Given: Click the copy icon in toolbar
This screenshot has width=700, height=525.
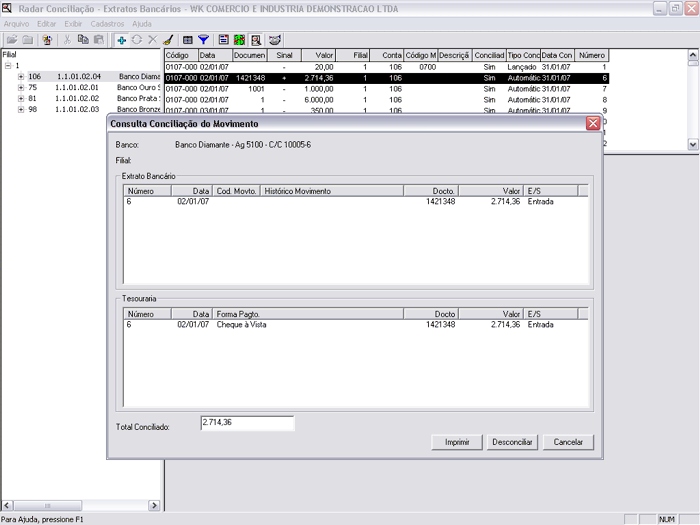Looking at the screenshot, I should tap(83, 39).
